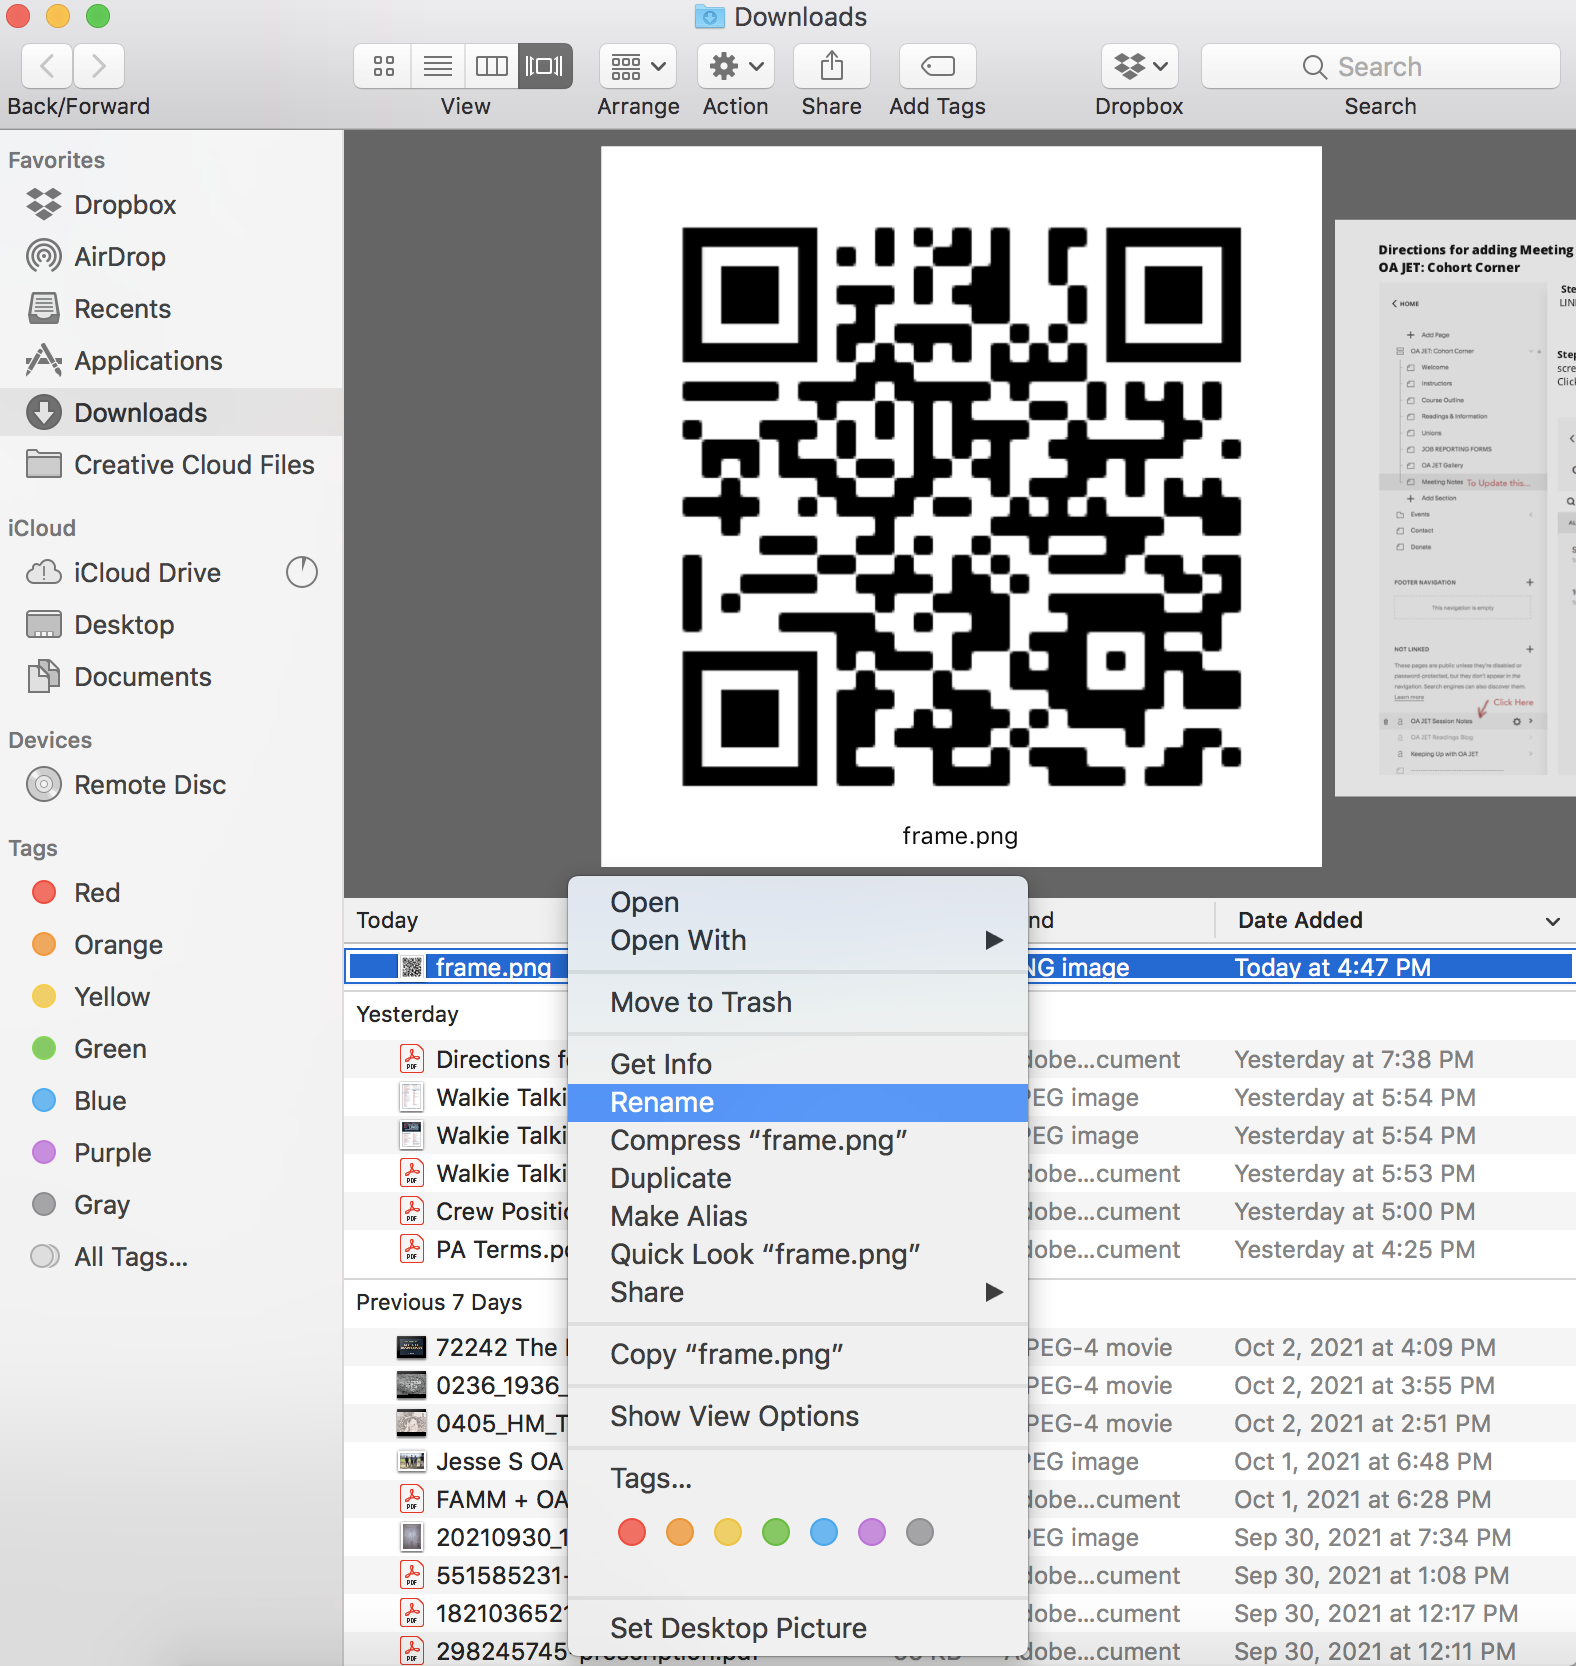This screenshot has height=1666, width=1576.
Task: Click the iCloud Drive sync progress indicator
Action: point(302,572)
